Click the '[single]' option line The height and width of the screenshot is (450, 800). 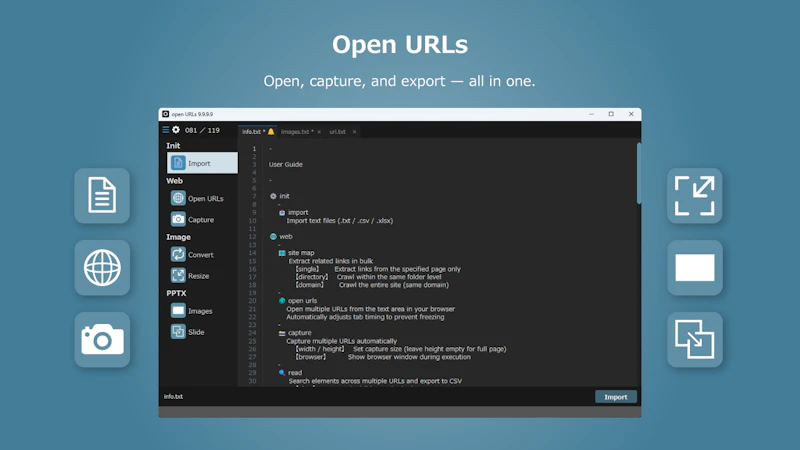pyautogui.click(x=378, y=269)
